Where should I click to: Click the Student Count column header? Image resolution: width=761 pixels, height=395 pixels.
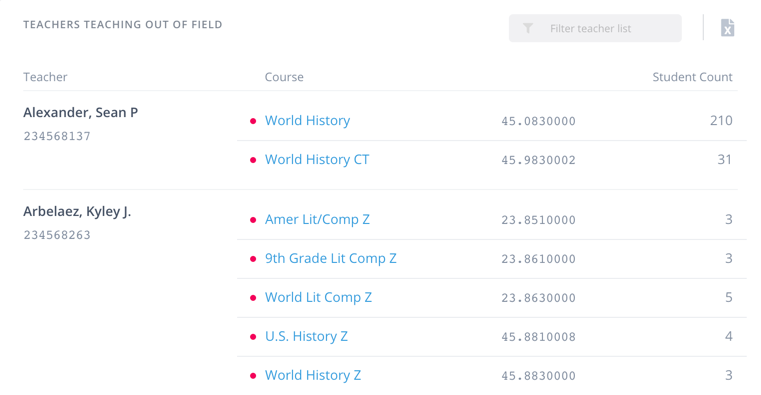tap(692, 77)
